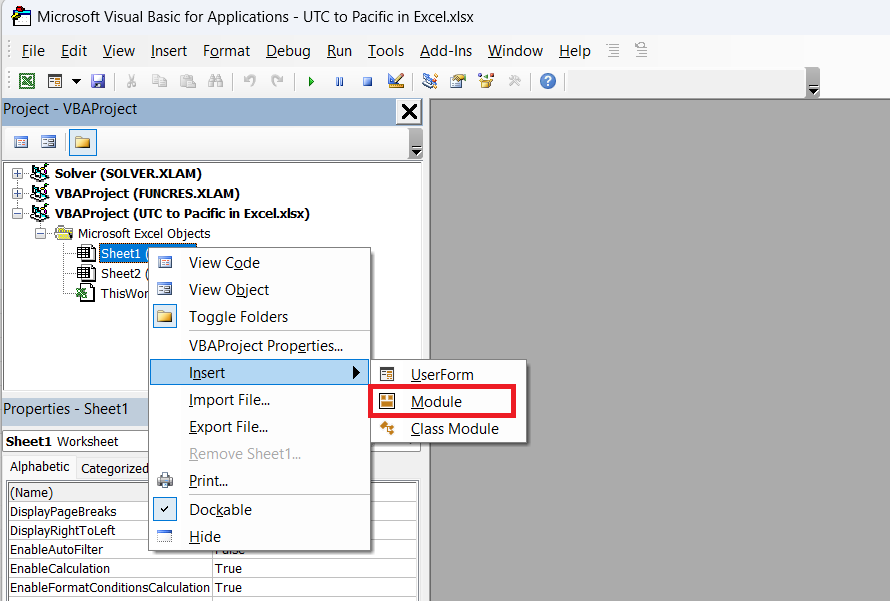Open the Object Browser toolbar icon

[486, 81]
